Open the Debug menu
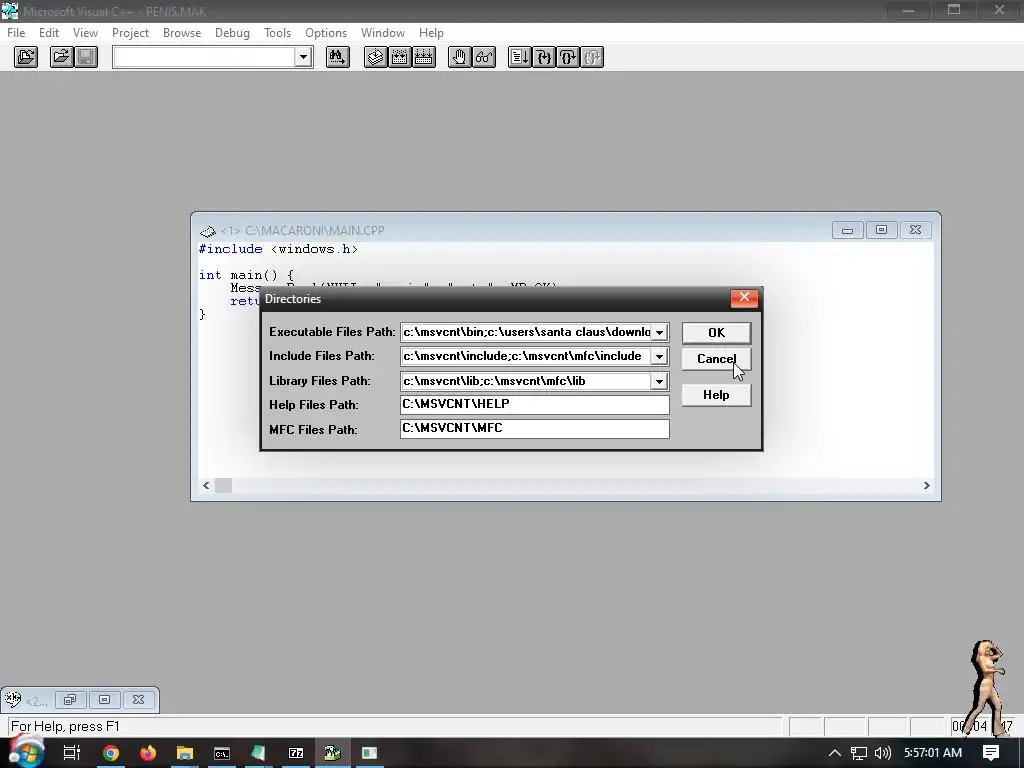The height and width of the screenshot is (768, 1024). click(232, 33)
